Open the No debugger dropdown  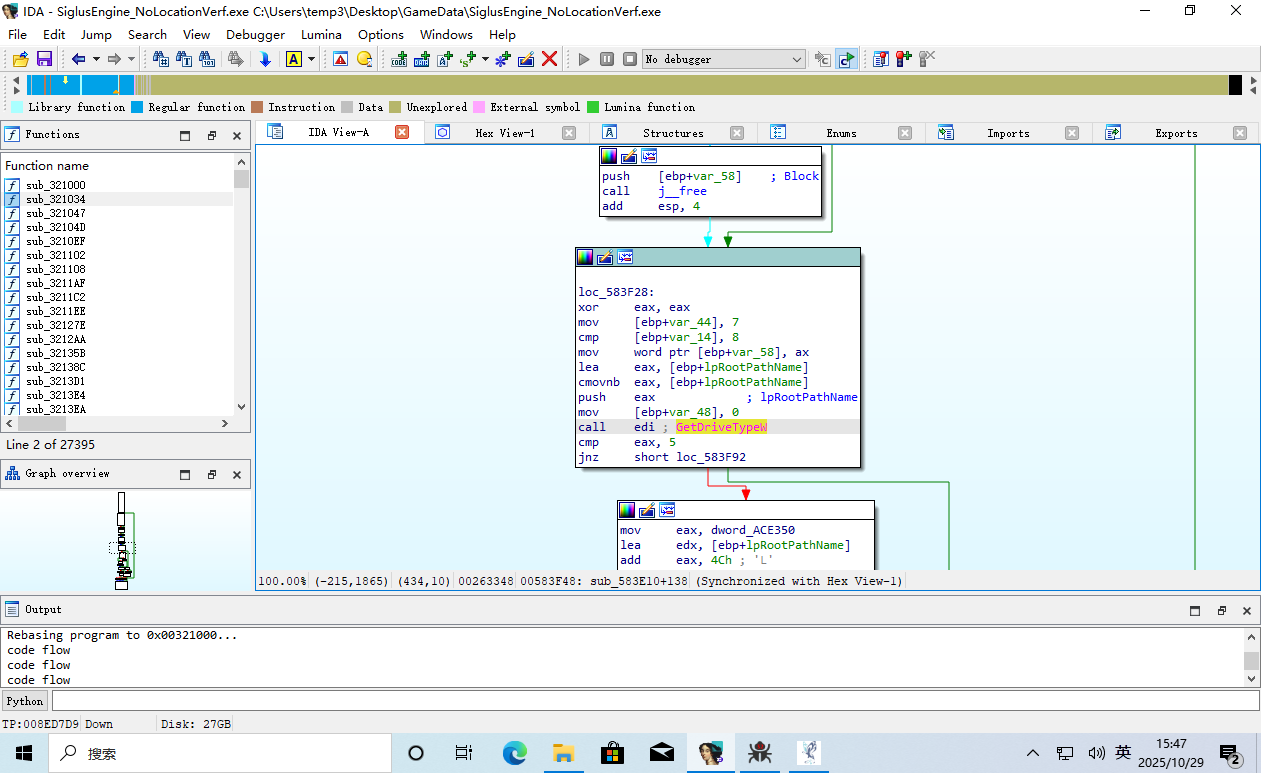coord(796,60)
